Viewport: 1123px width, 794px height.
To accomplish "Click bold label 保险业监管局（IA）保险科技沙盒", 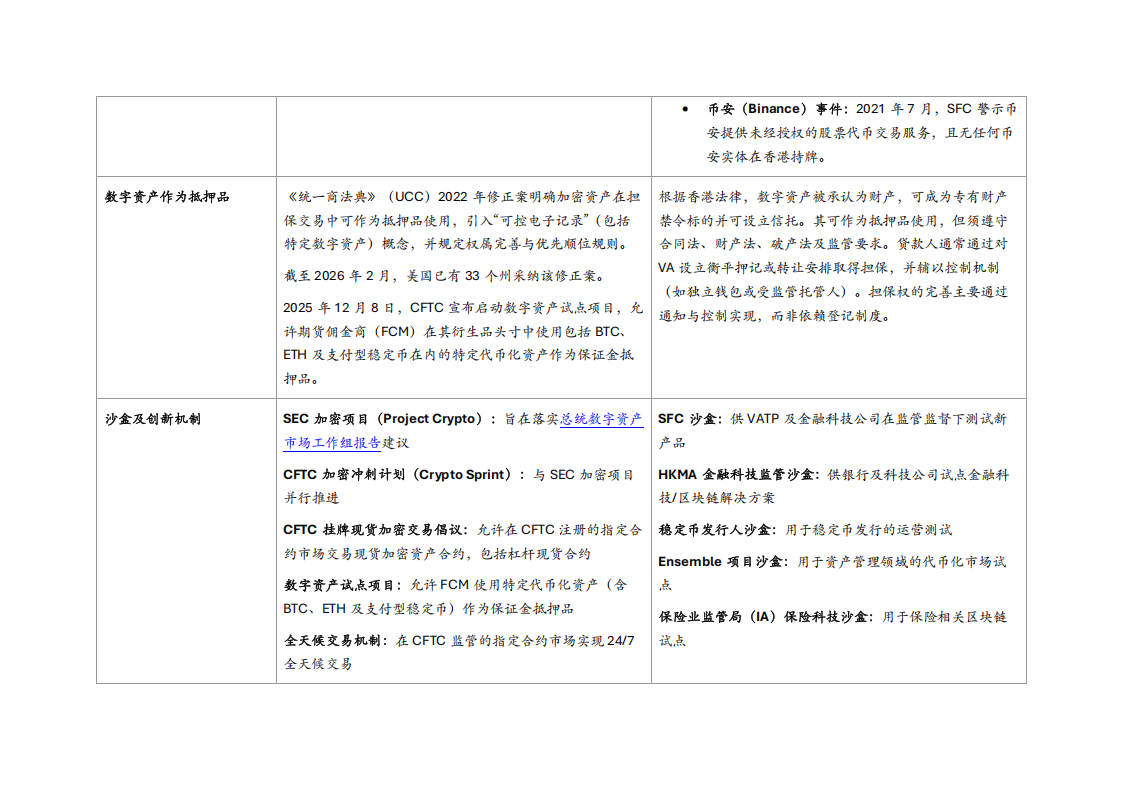I will 762,617.
